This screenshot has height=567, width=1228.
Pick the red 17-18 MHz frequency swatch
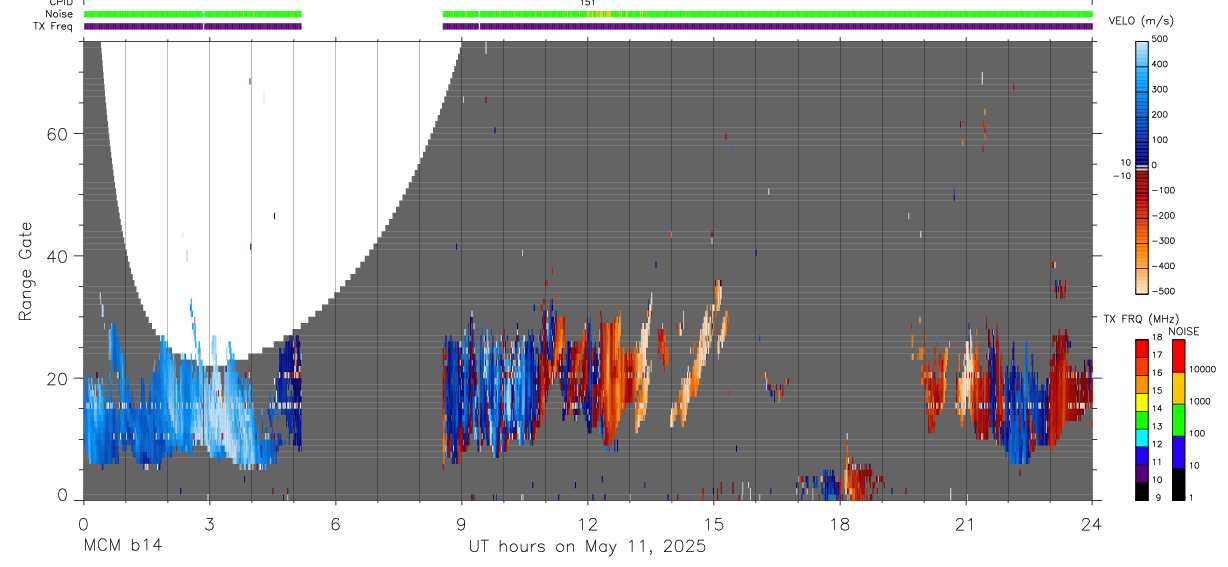click(x=1142, y=348)
